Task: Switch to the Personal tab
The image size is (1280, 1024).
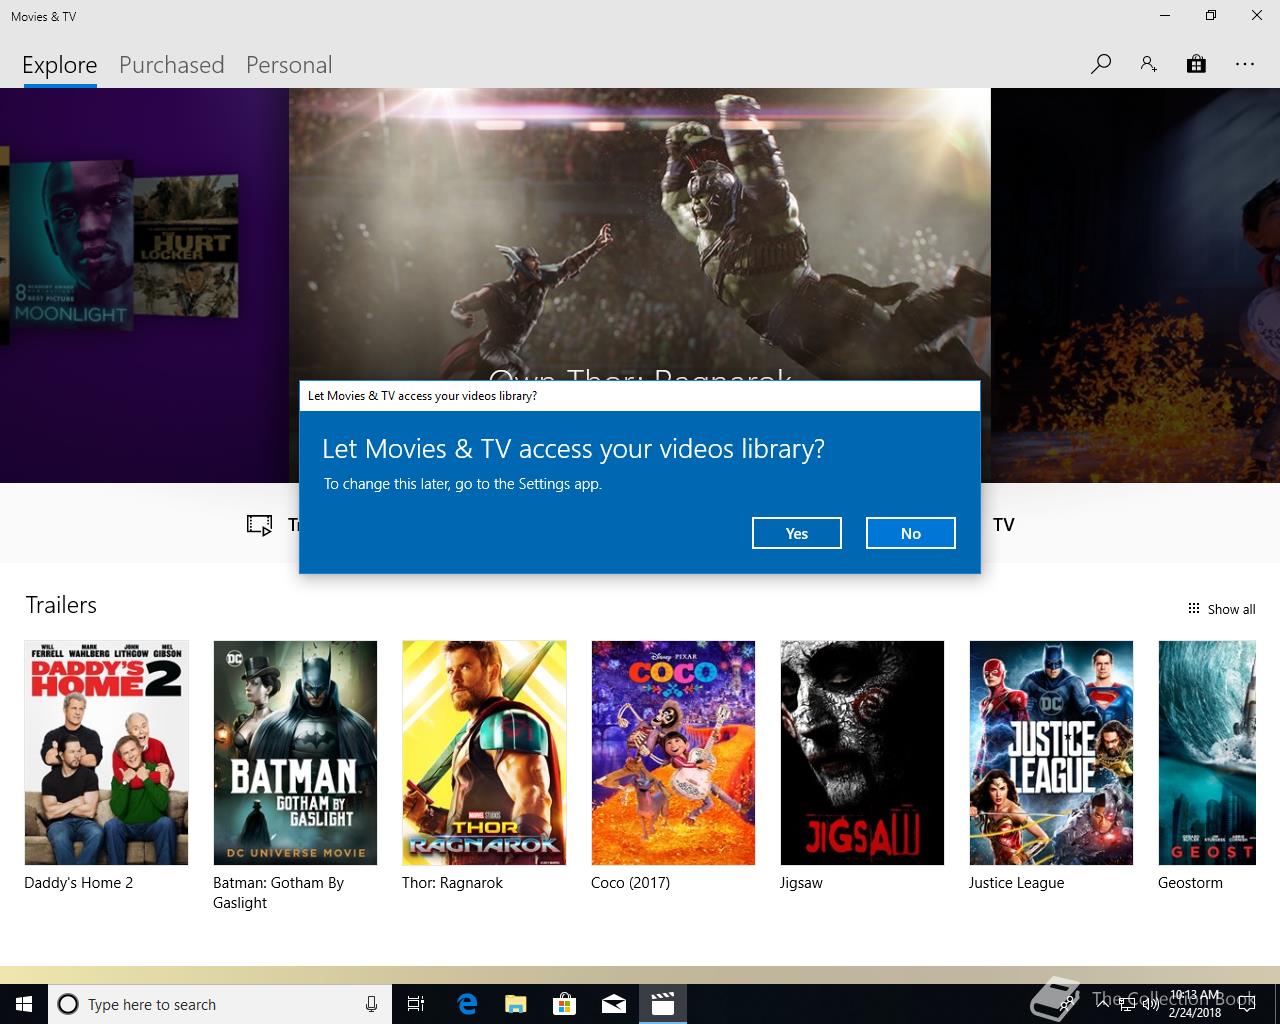Action: pyautogui.click(x=289, y=65)
